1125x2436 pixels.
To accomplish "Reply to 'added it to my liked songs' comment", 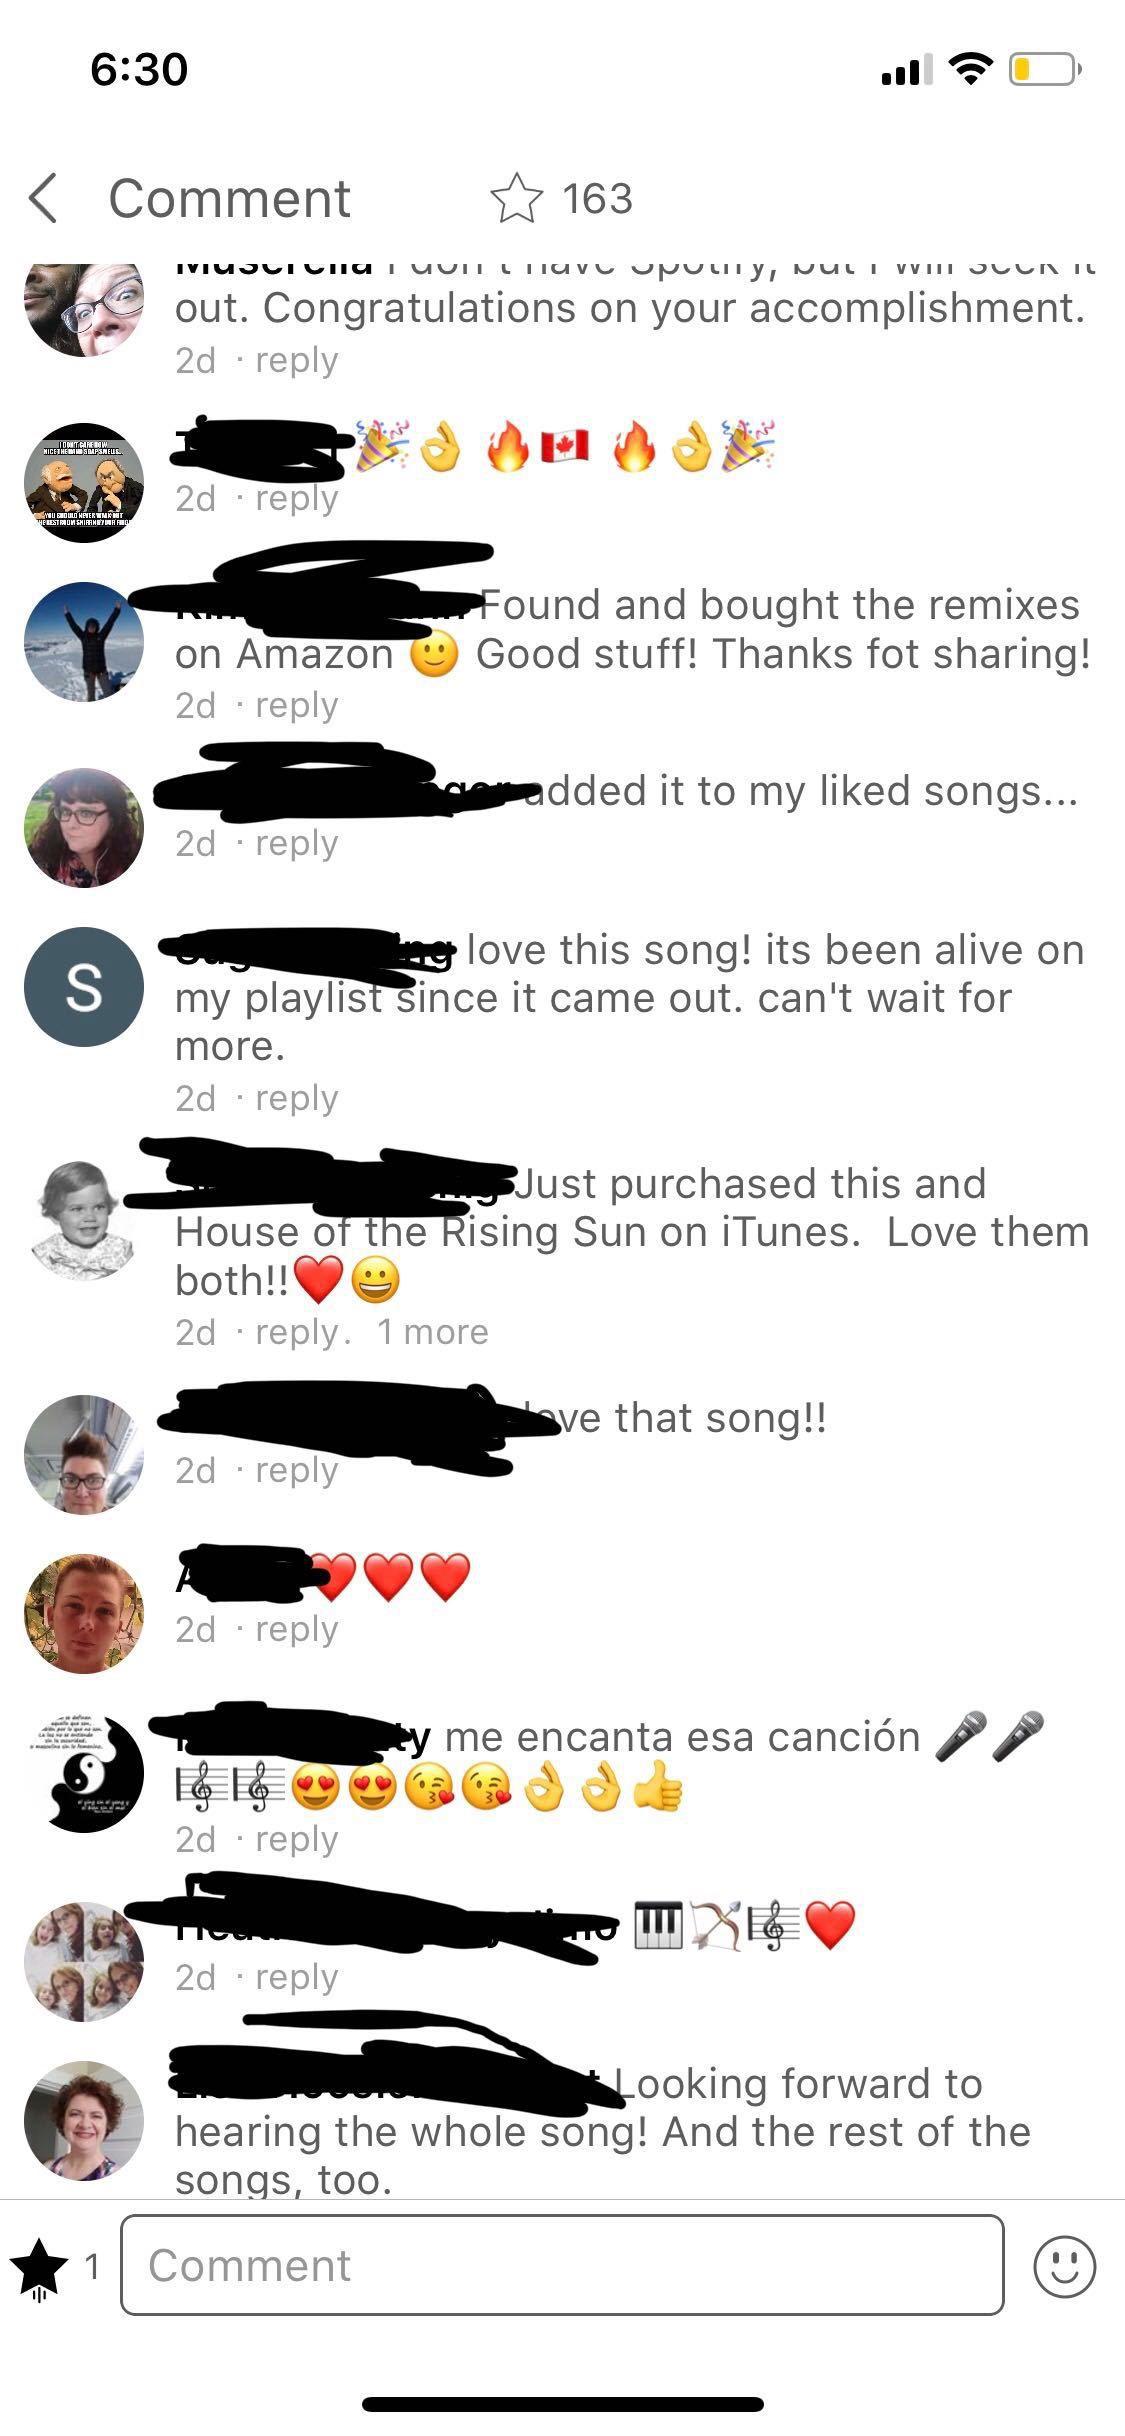I will coord(296,843).
